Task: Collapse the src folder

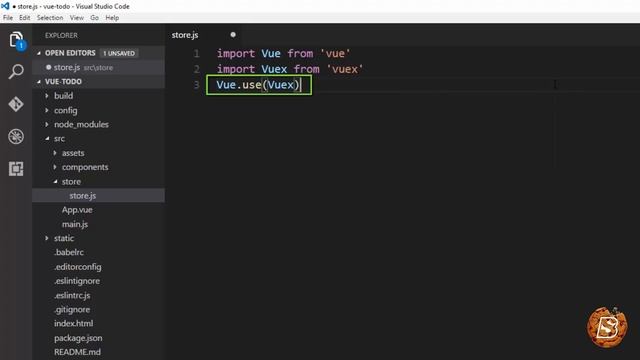Action: coord(47,138)
